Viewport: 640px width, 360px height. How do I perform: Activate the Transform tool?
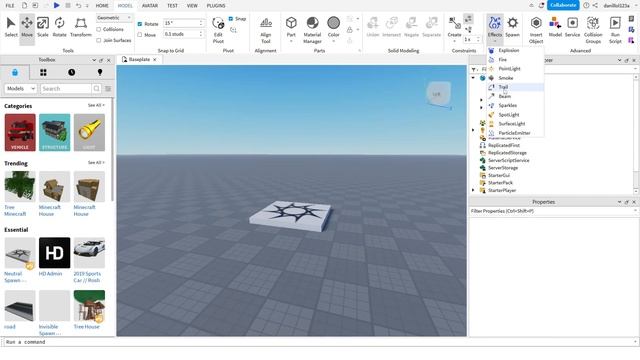click(x=81, y=27)
